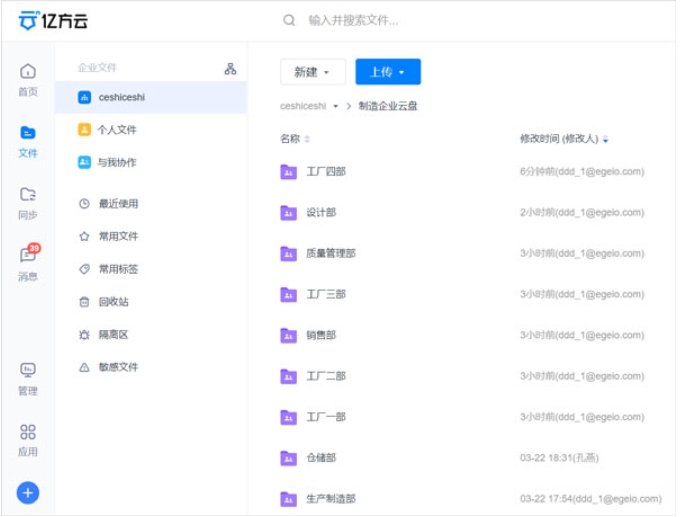Screen dimensions: 685x517
Task: Click the 设计部 folder icon
Action: point(288,213)
